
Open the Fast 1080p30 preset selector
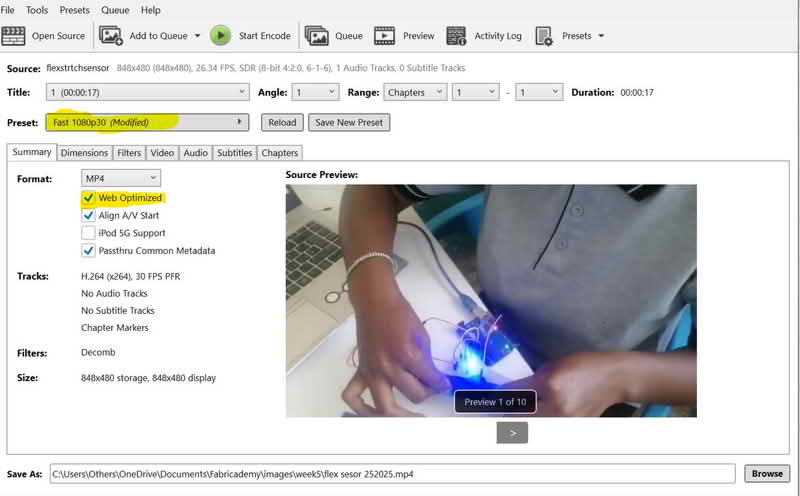click(148, 122)
